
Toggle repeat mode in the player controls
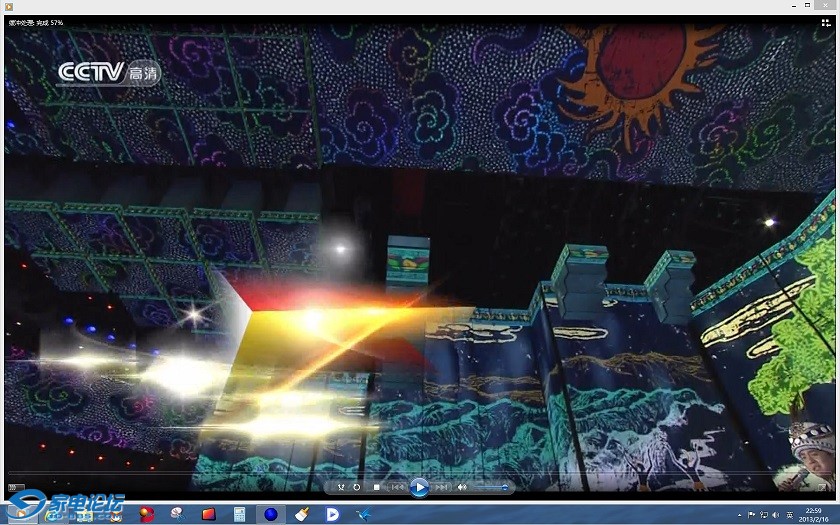pos(357,488)
